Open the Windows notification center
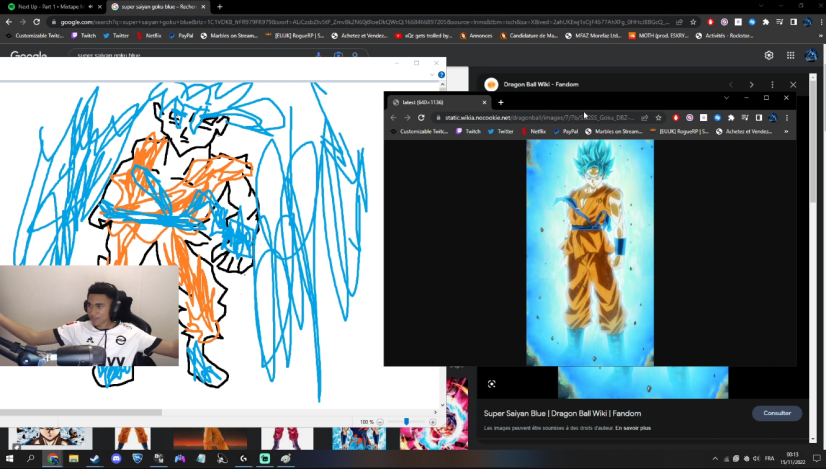 817,458
